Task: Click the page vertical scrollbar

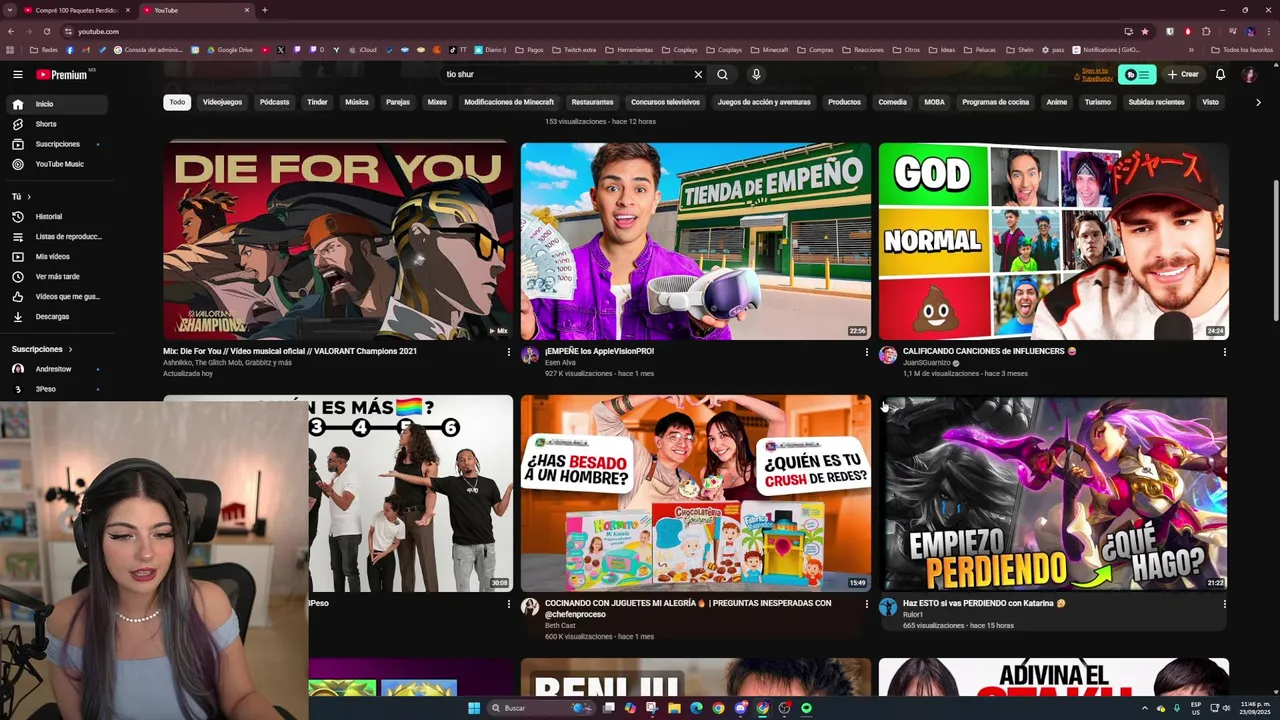Action: click(1275, 251)
